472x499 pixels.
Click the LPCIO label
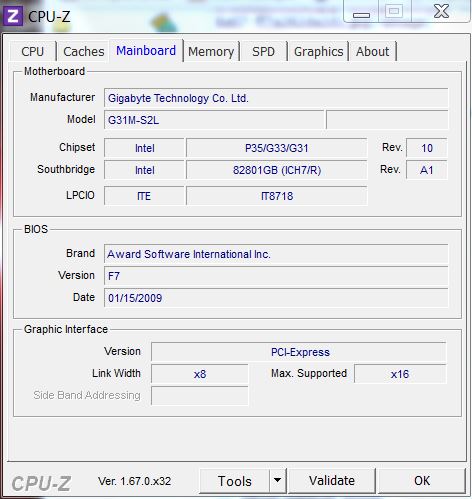[x=80, y=195]
